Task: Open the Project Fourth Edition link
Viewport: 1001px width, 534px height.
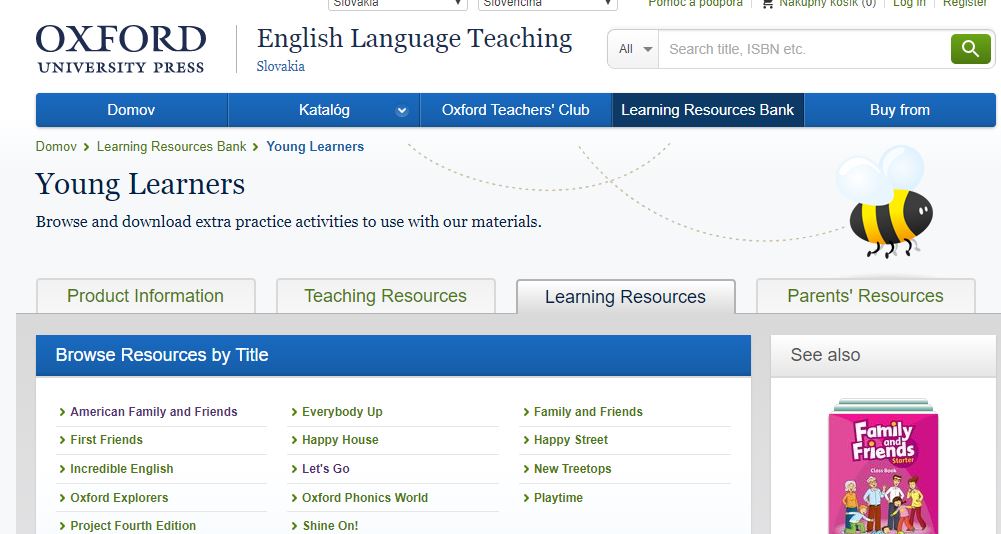Action: pyautogui.click(x=133, y=526)
